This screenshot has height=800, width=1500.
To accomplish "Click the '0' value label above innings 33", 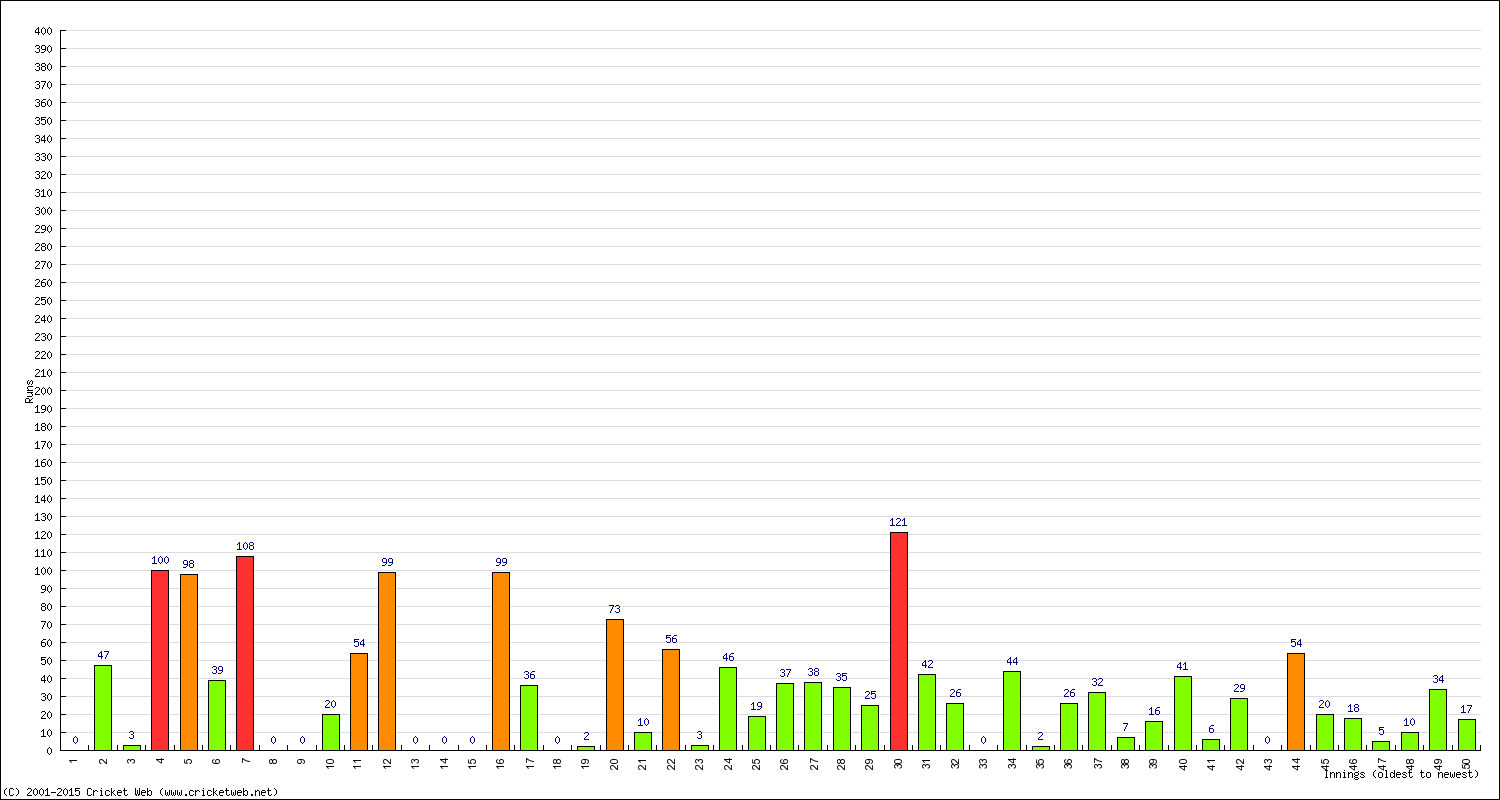I will click(x=984, y=740).
